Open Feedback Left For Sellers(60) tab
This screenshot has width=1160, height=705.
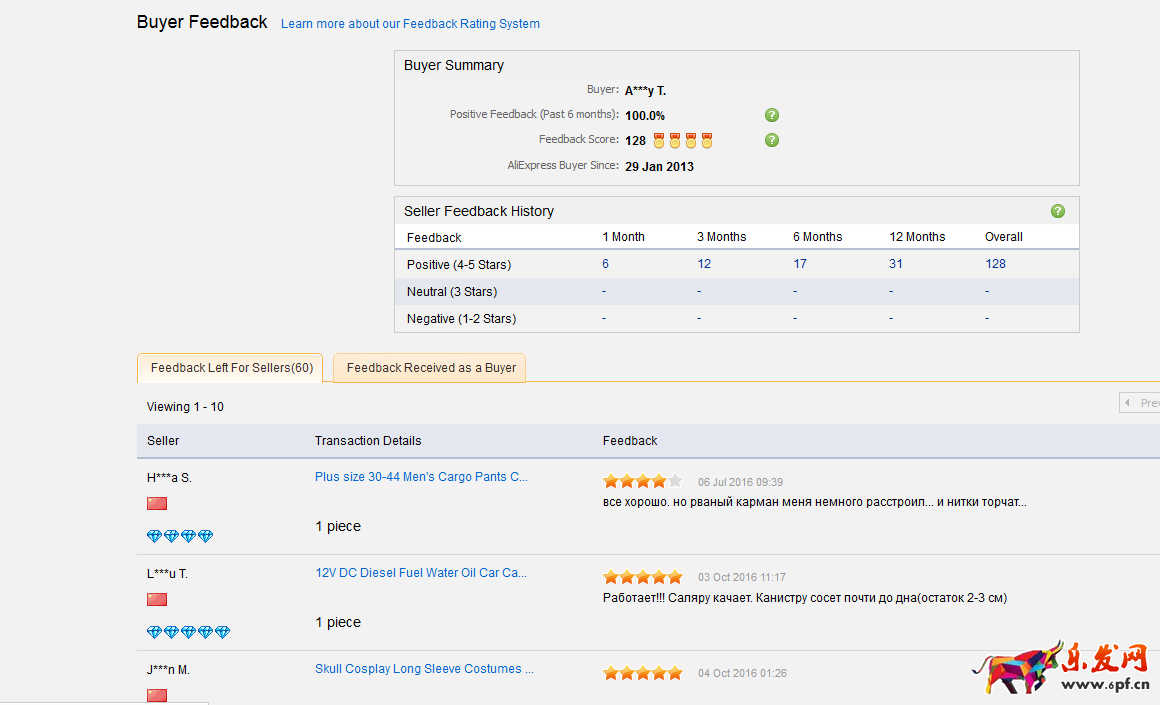pos(231,368)
